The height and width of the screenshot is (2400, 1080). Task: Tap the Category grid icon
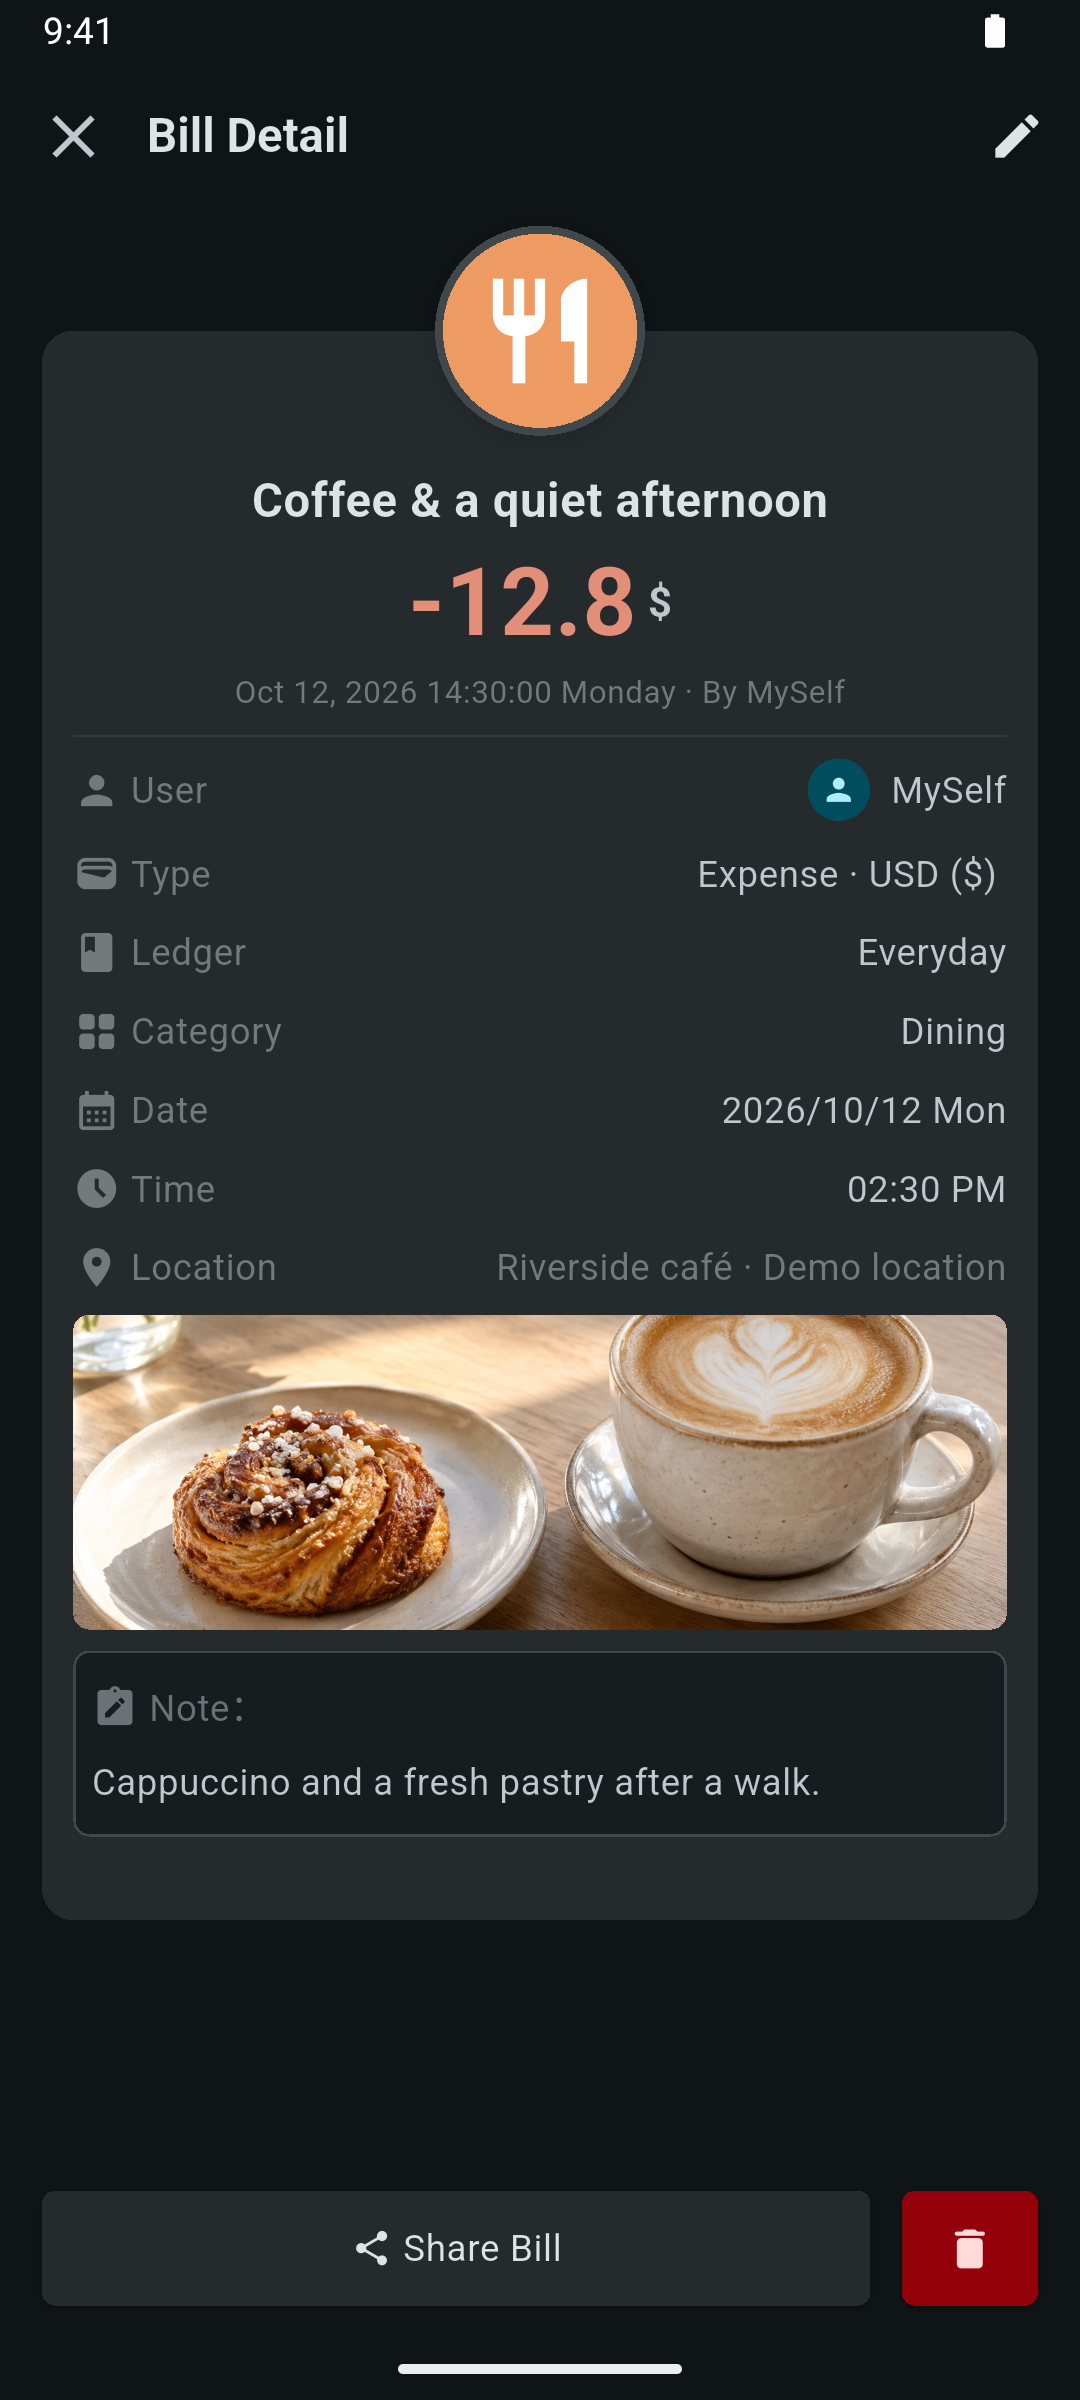(x=96, y=1031)
